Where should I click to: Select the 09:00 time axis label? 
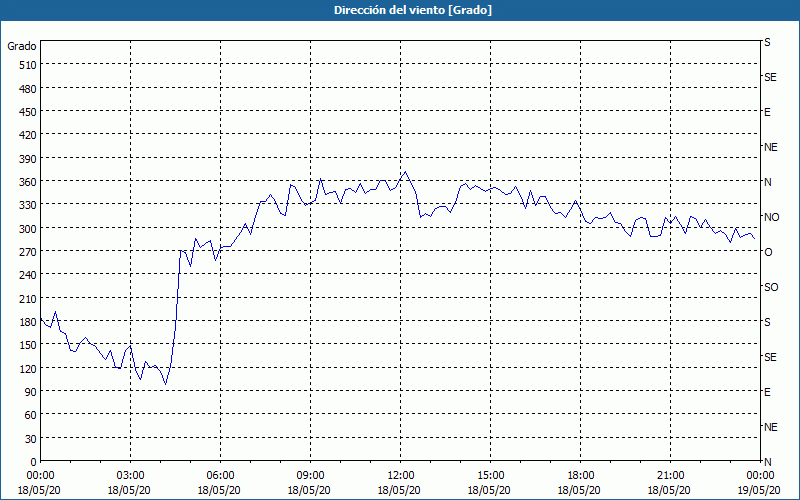click(x=311, y=475)
